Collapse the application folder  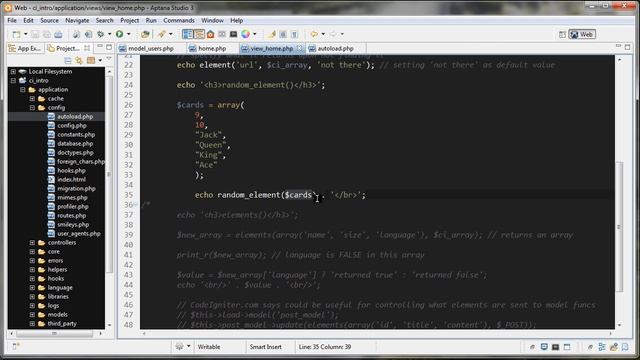click(23, 89)
